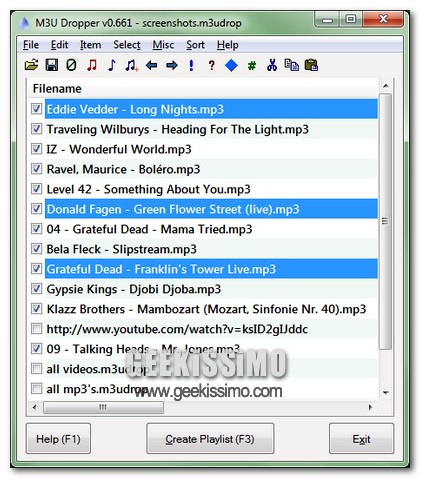Viewport: 421px width, 479px height.
Task: Click the Create Playlist (F3) button
Action: (210, 439)
